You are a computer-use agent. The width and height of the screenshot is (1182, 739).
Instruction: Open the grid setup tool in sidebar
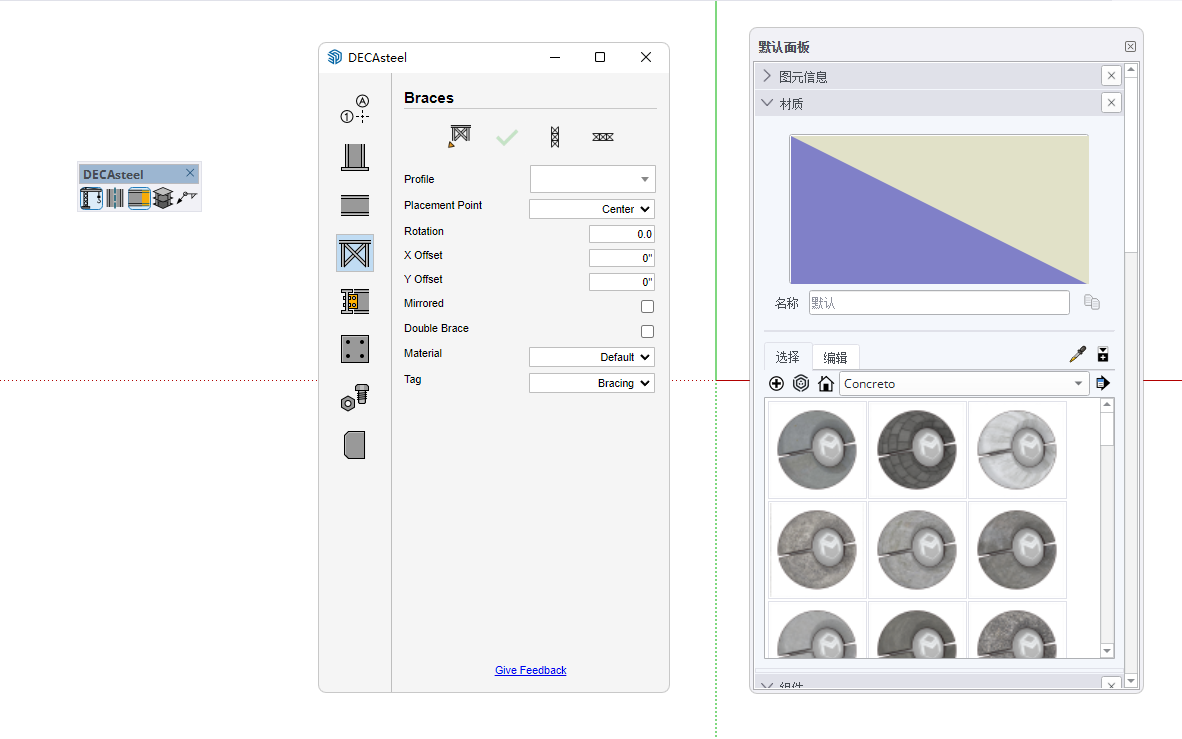[x=355, y=109]
